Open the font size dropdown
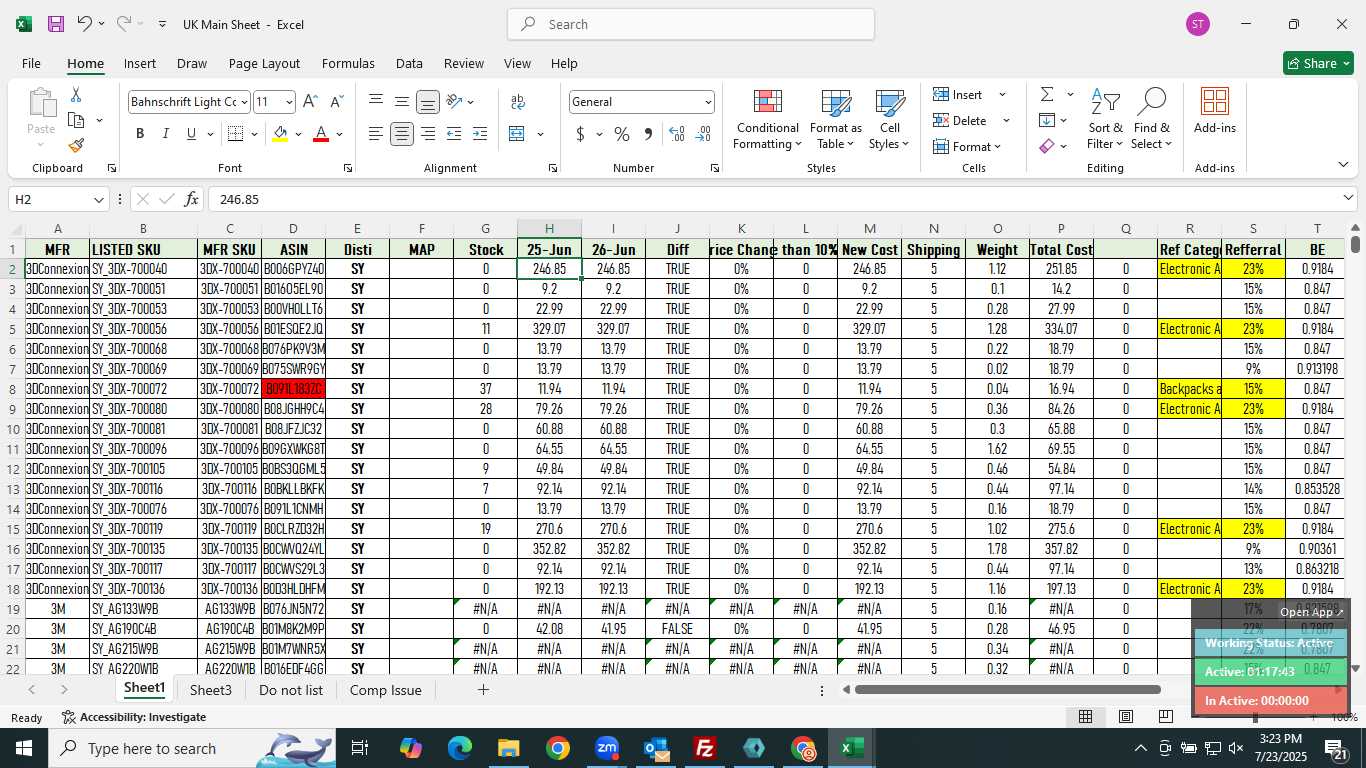The image size is (1366, 768). [289, 102]
